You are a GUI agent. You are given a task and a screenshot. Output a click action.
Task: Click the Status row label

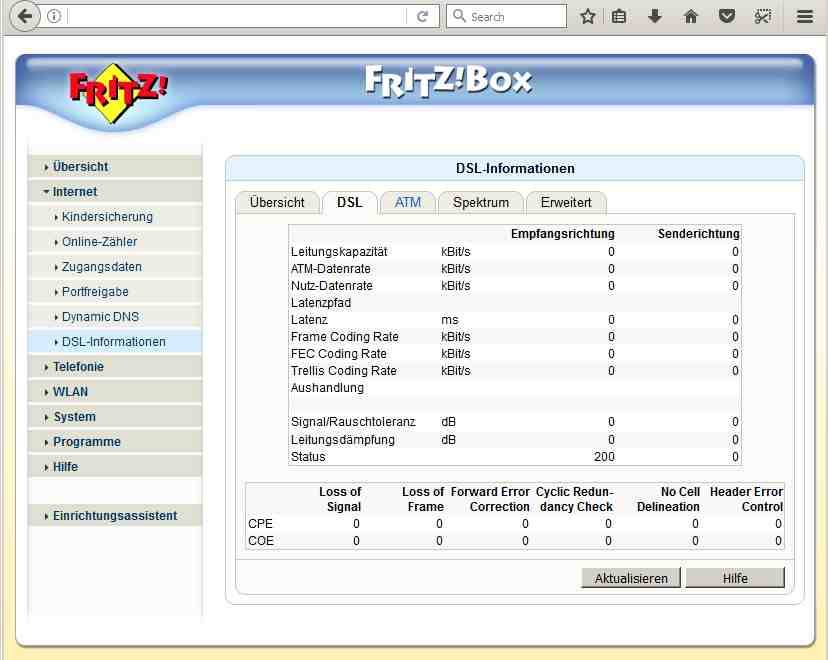tap(308, 457)
